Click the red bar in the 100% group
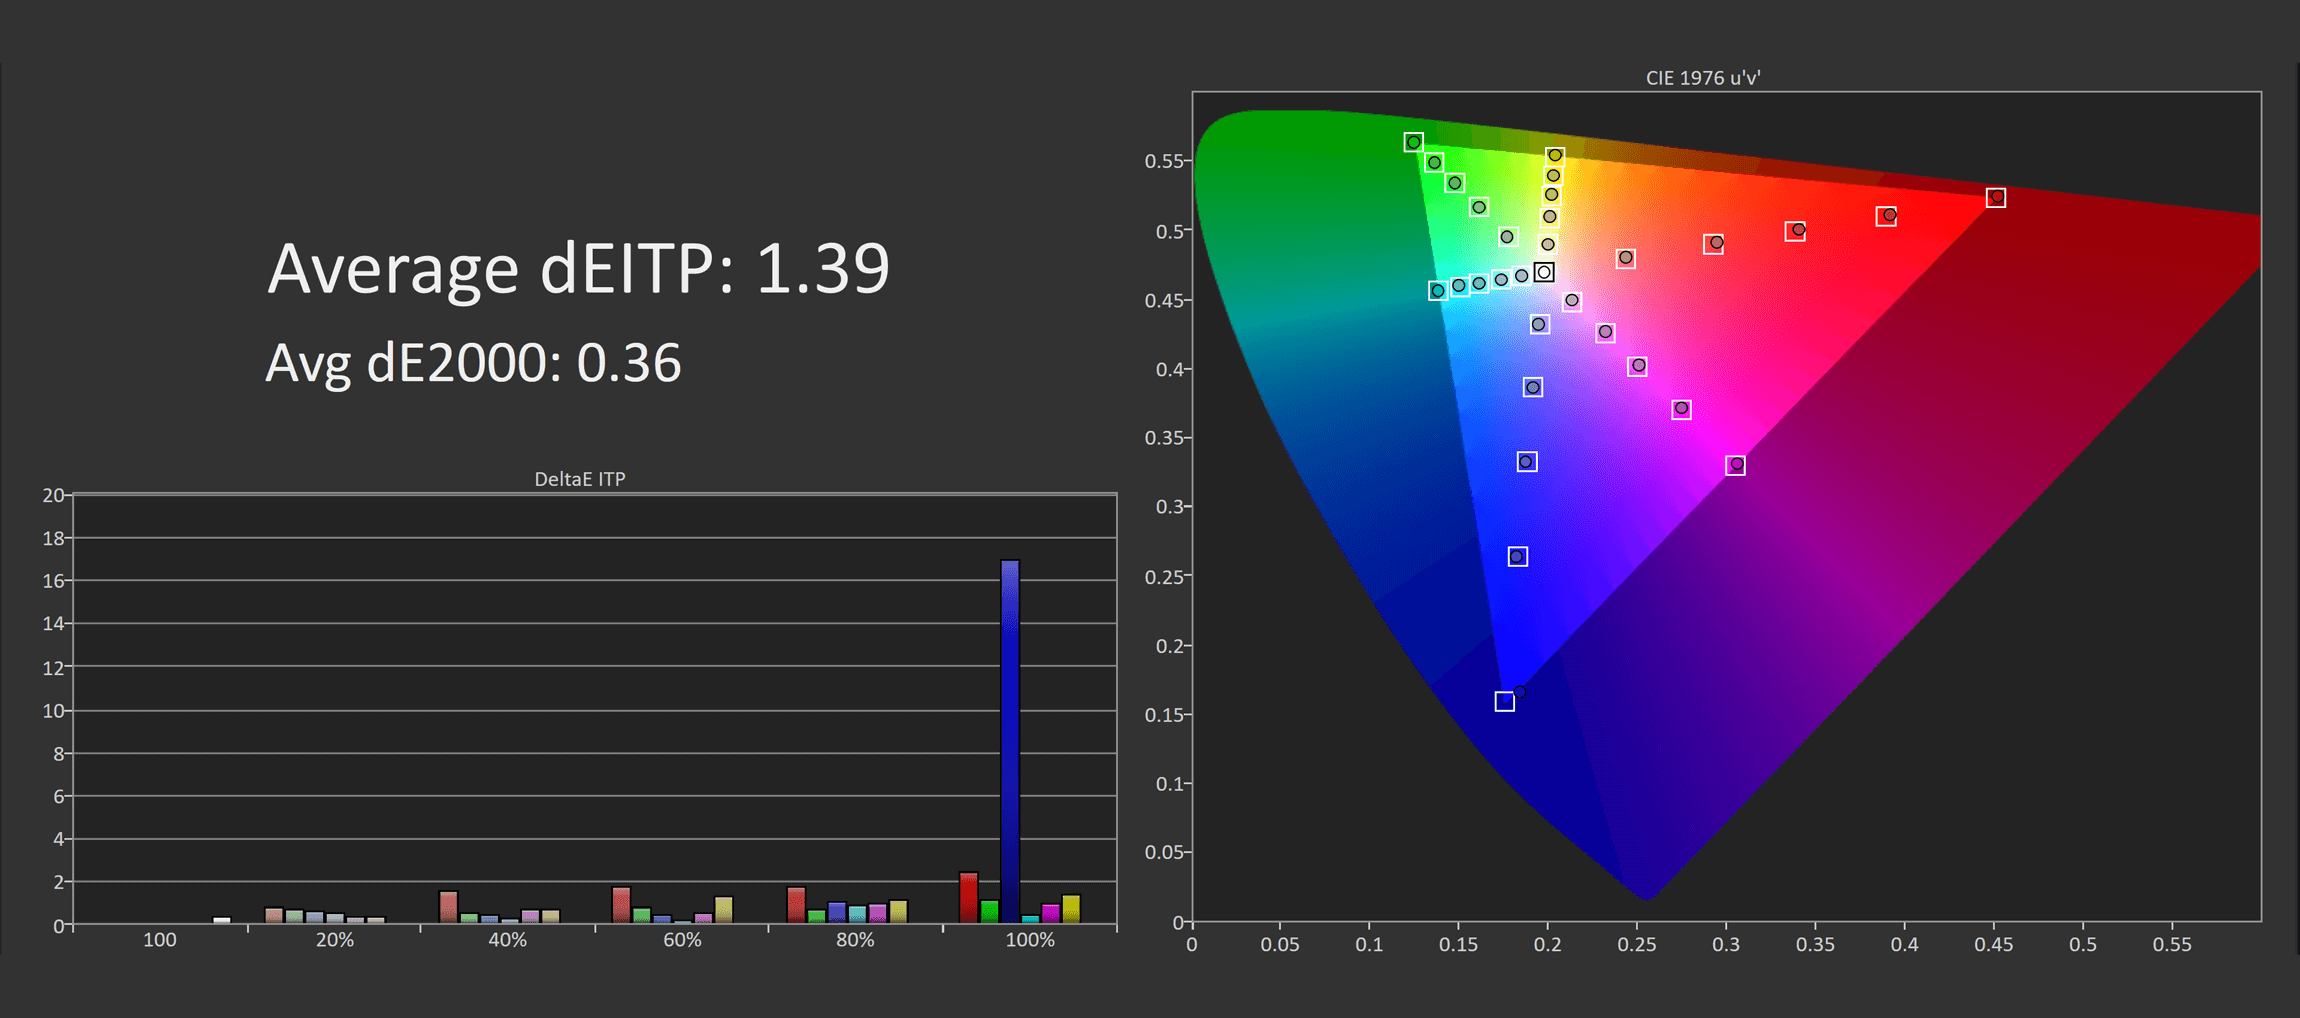This screenshot has width=2300, height=1018. pyautogui.click(x=968, y=897)
